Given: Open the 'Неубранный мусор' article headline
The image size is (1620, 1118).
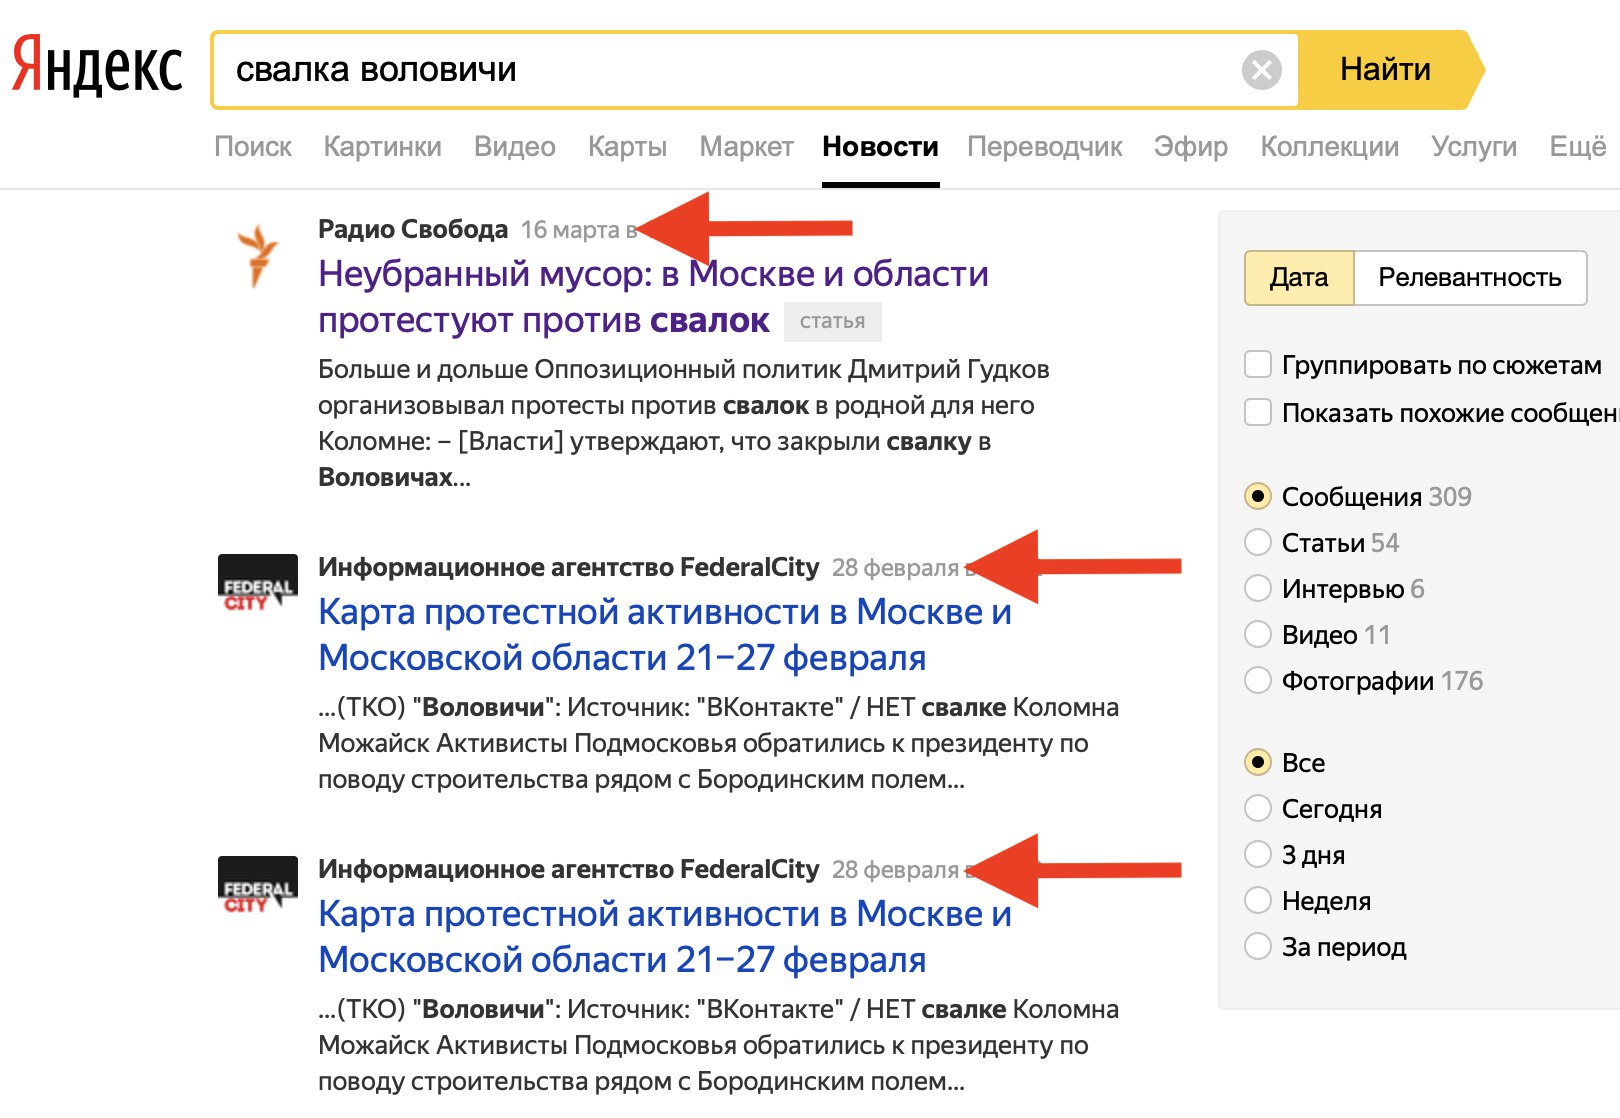Looking at the screenshot, I should click(x=653, y=297).
